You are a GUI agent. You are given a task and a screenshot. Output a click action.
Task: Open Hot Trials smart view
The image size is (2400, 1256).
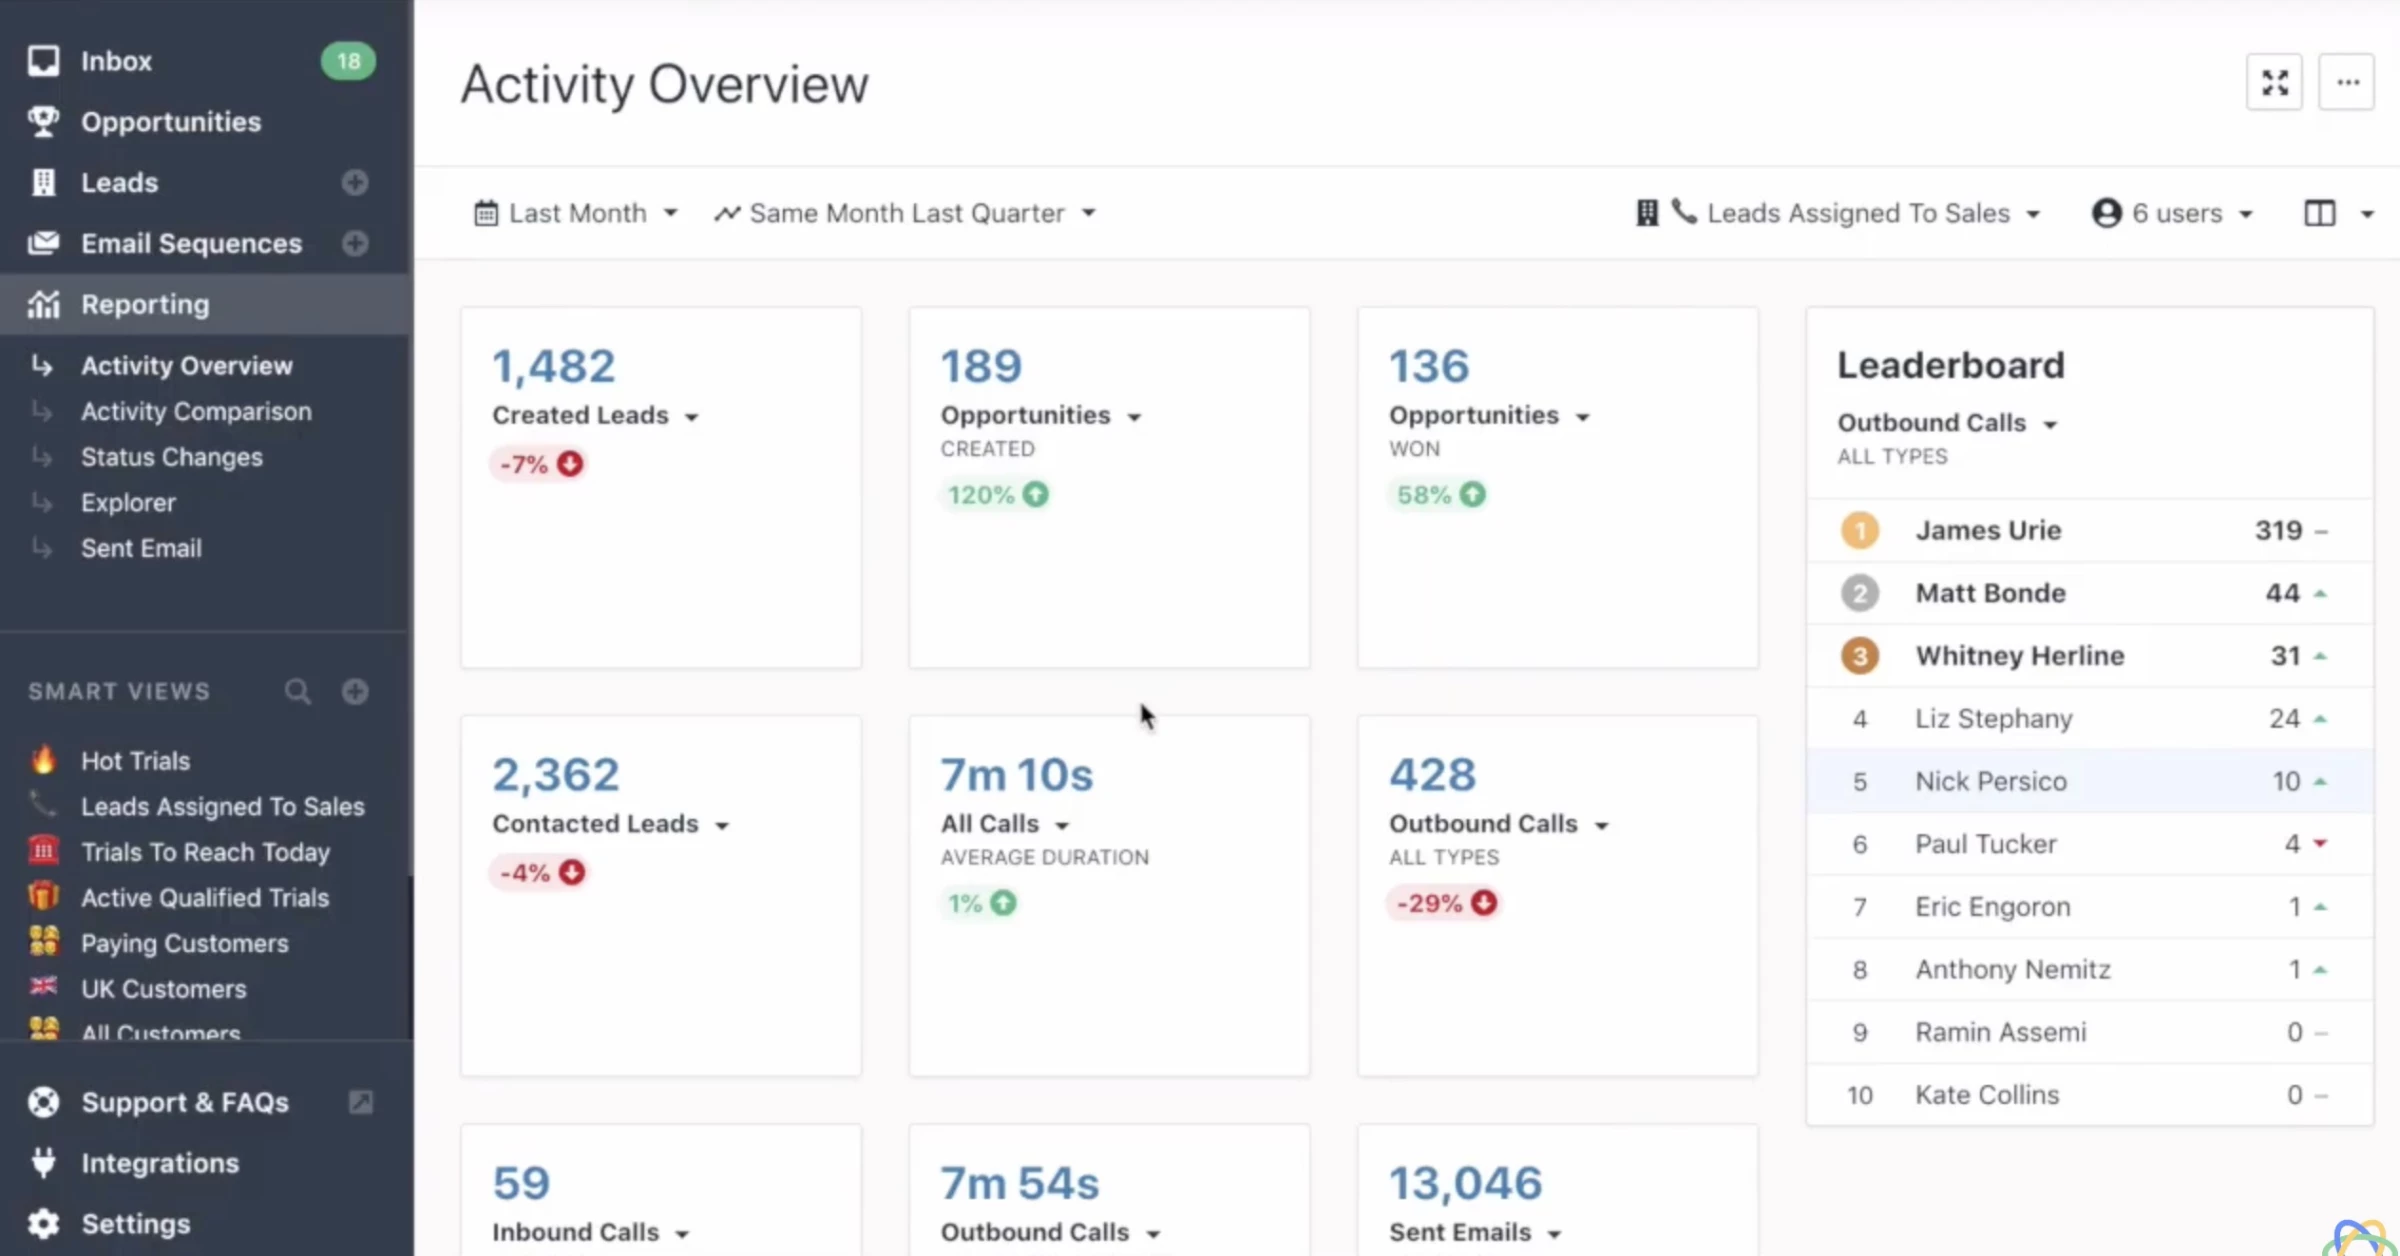(x=135, y=761)
